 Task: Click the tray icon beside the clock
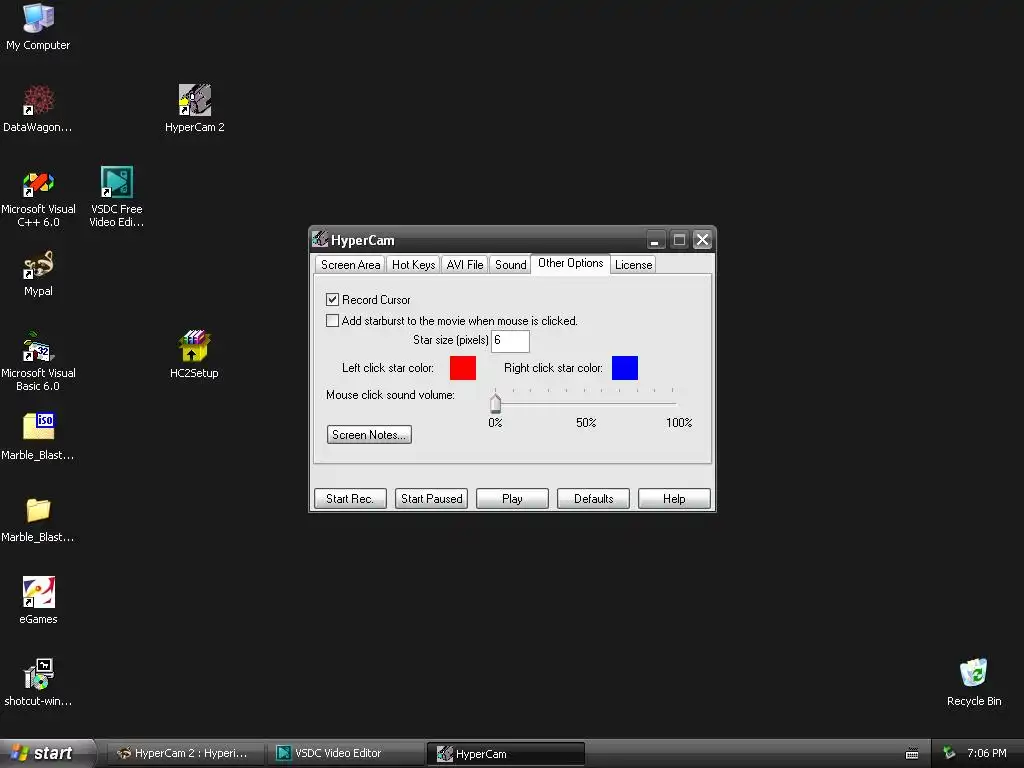pyautogui.click(x=949, y=753)
